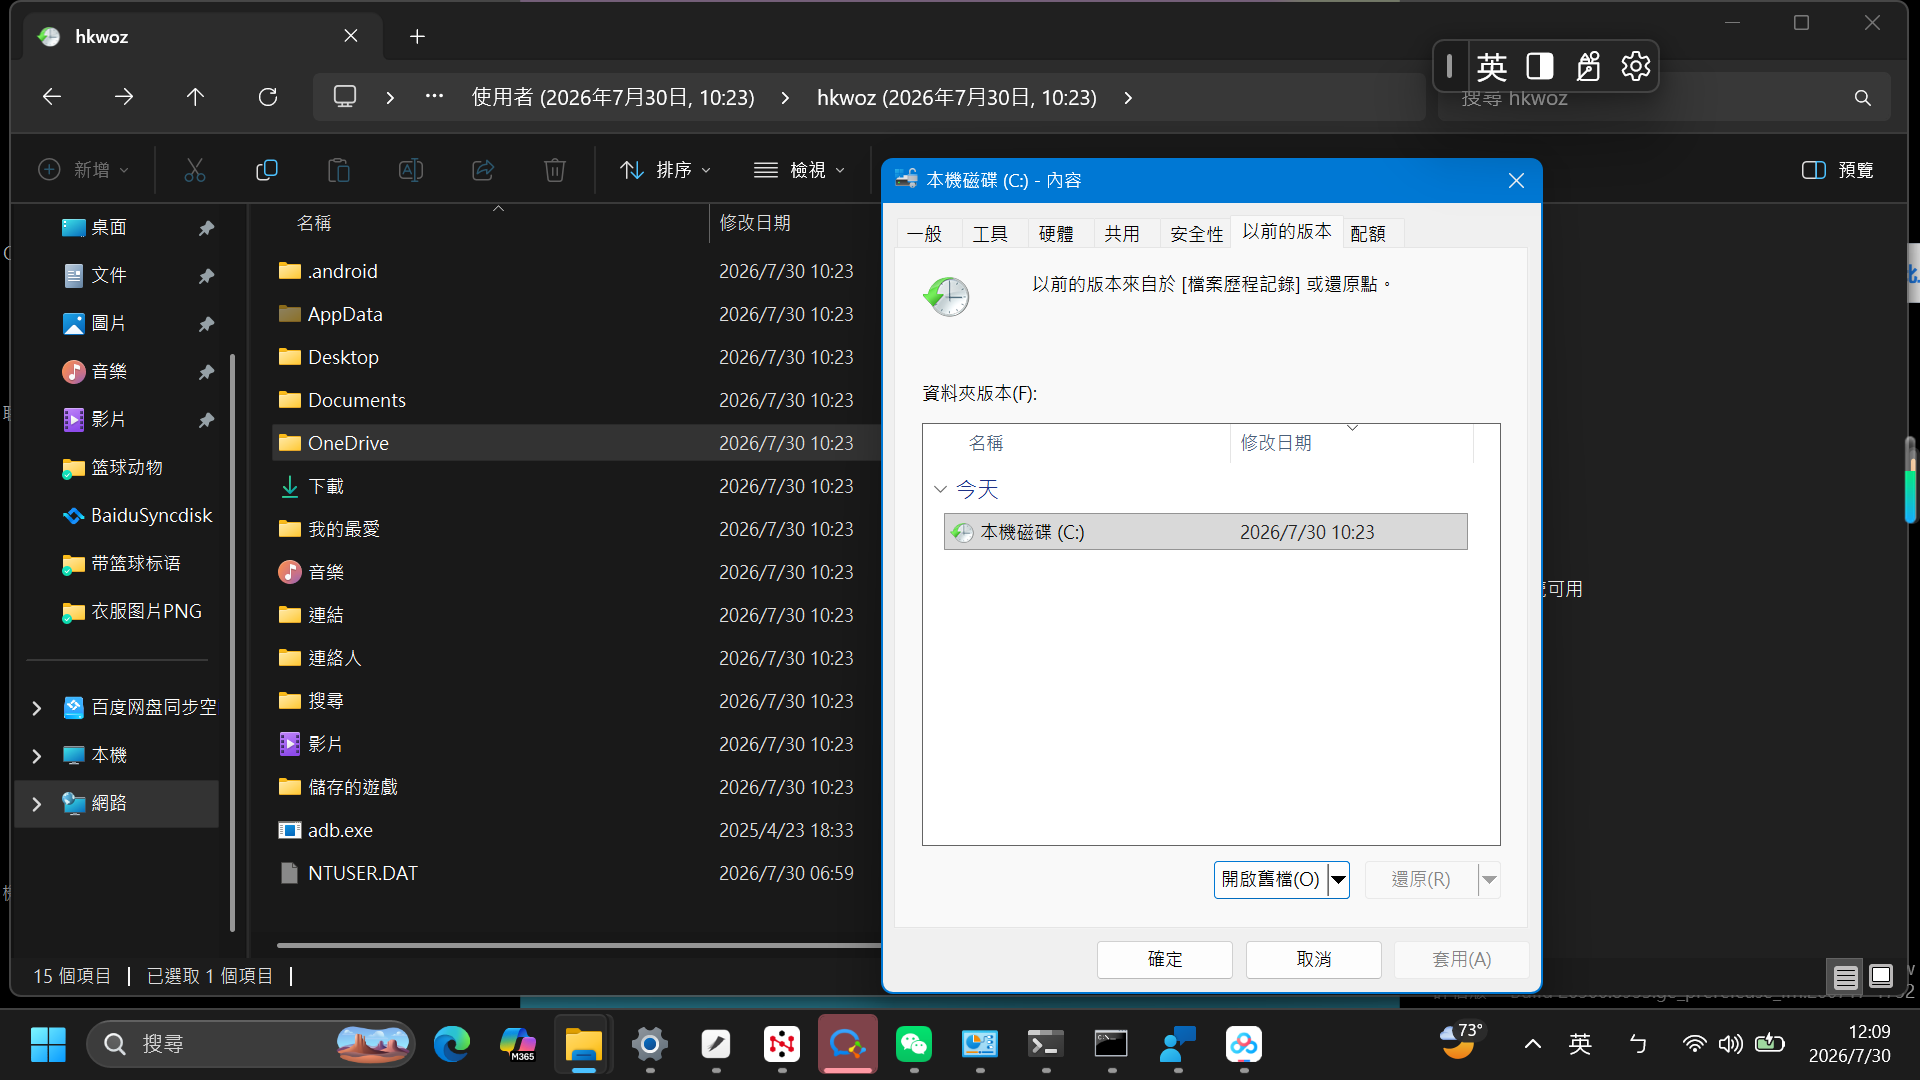Image resolution: width=1920 pixels, height=1080 pixels.
Task: Expand the 本機 tree node
Action: pos(37,756)
